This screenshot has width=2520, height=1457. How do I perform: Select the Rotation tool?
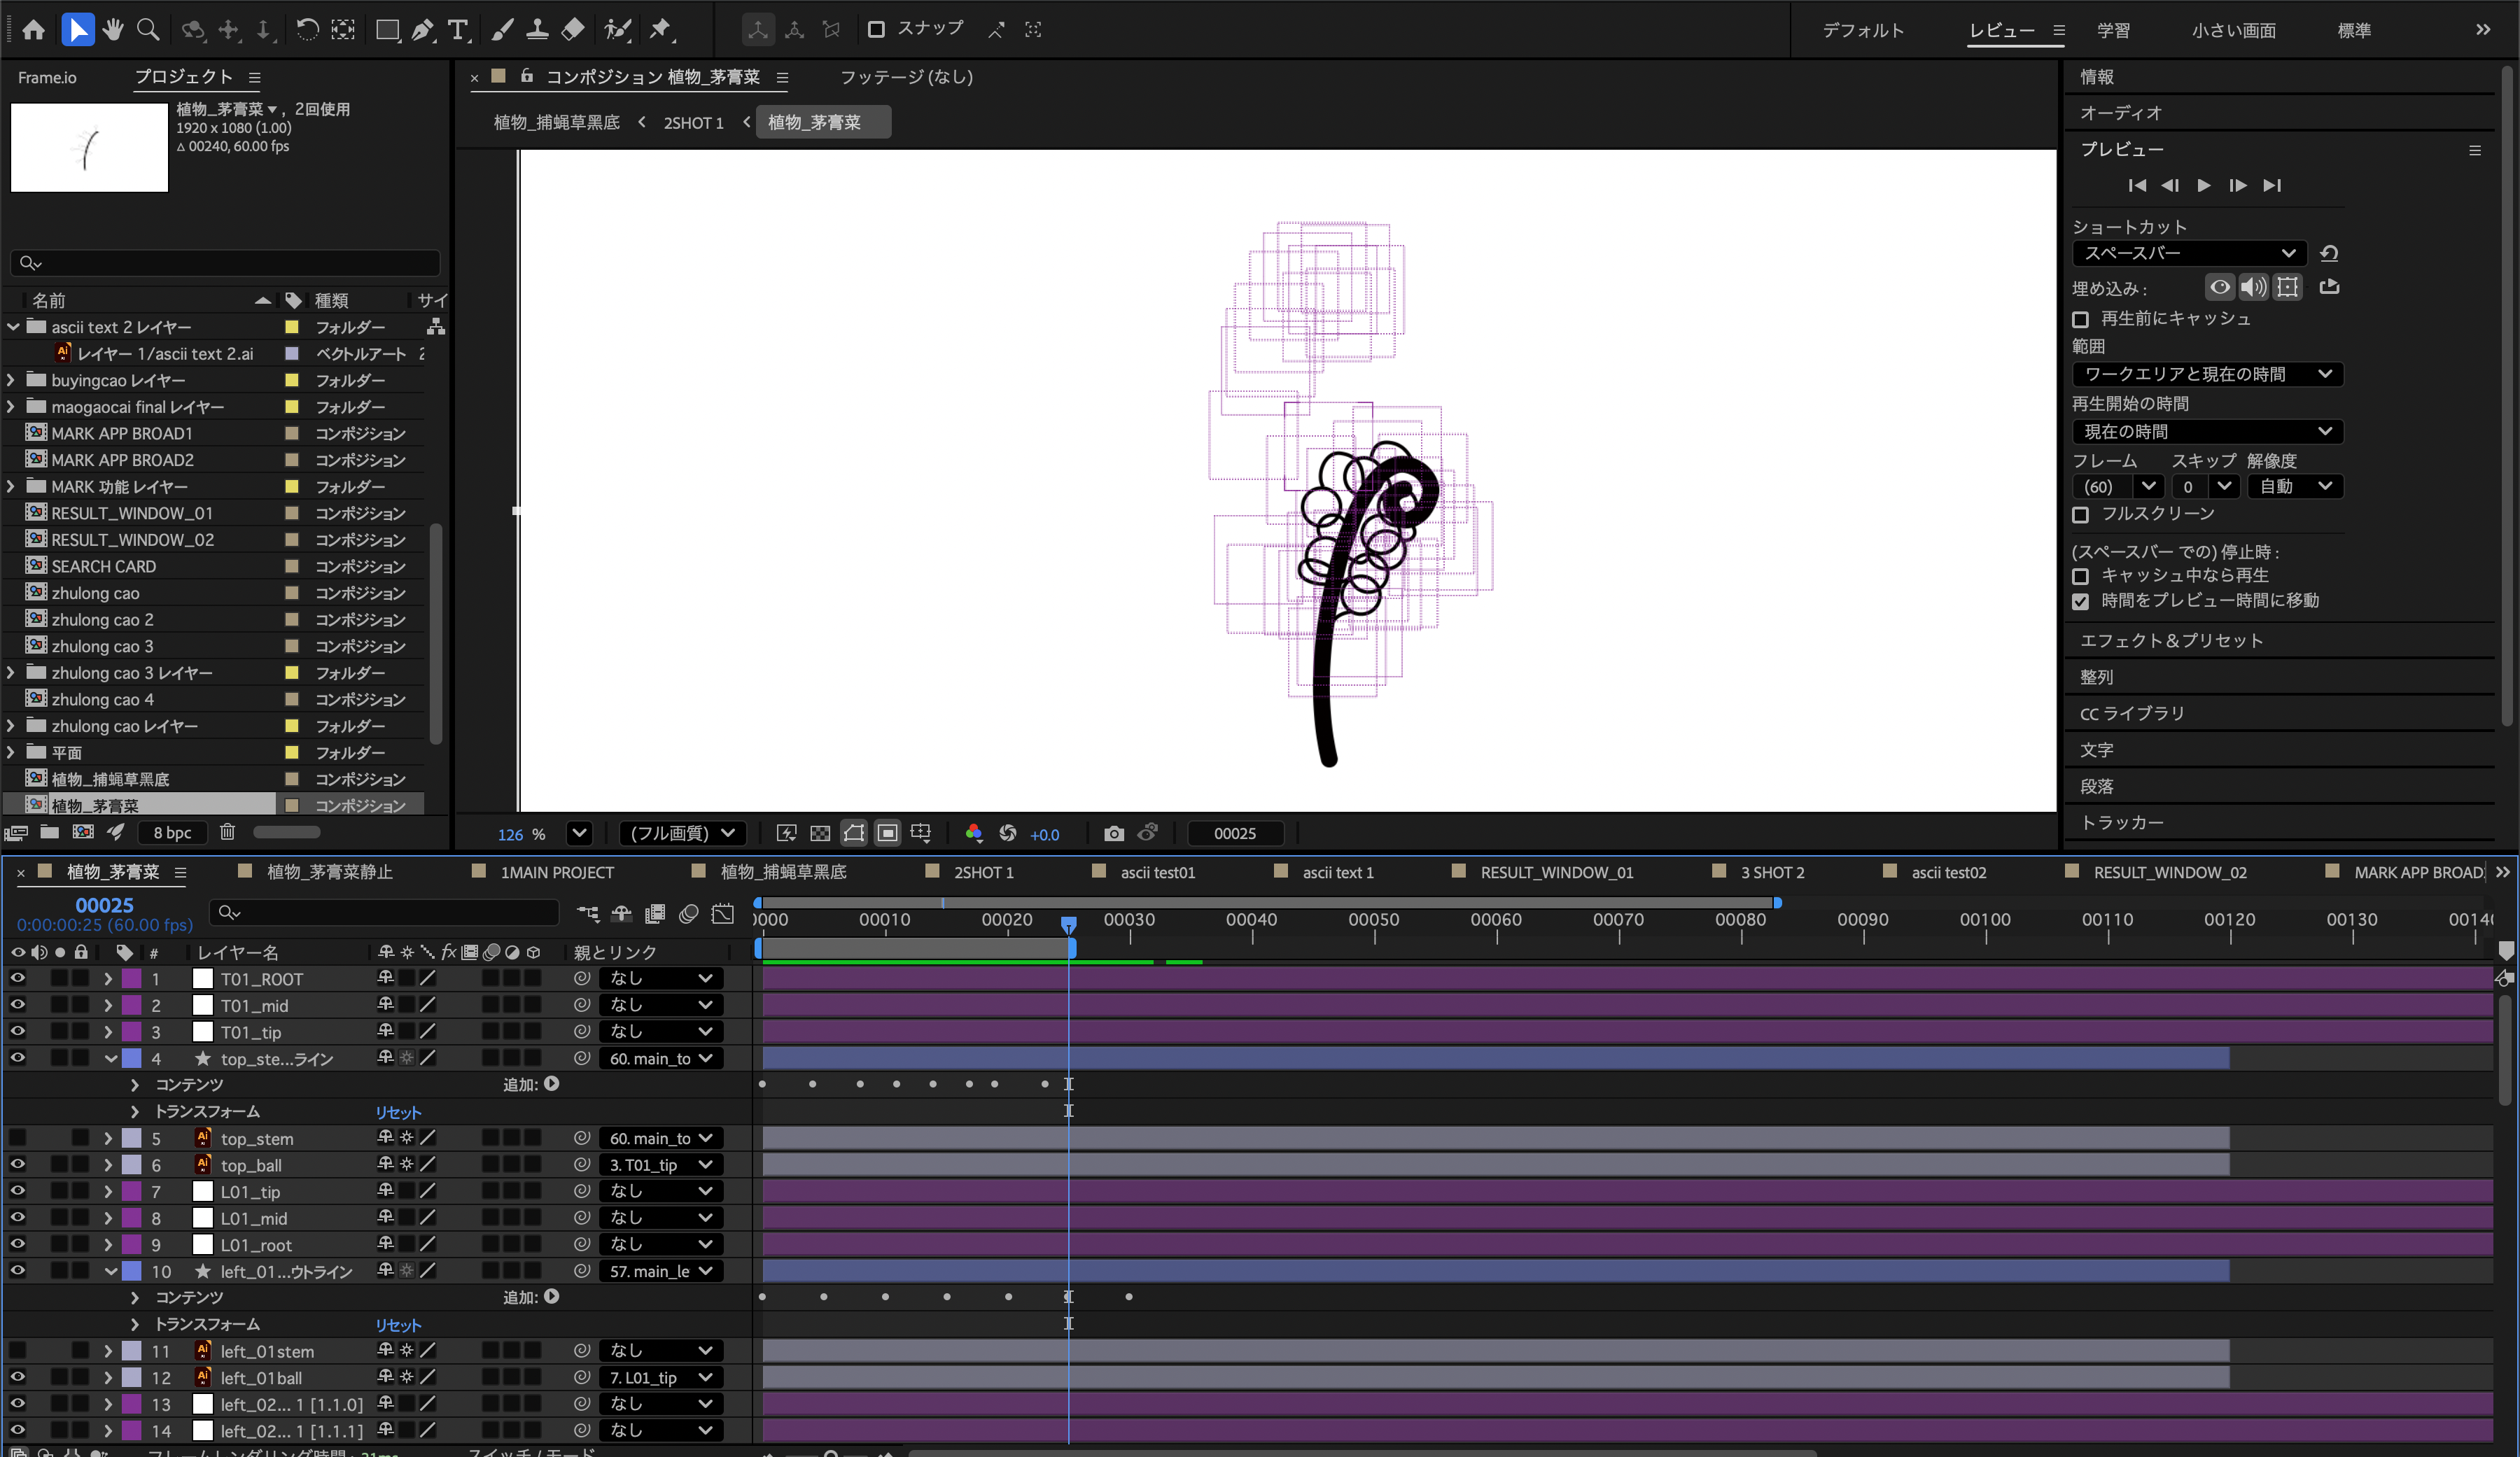point(307,29)
